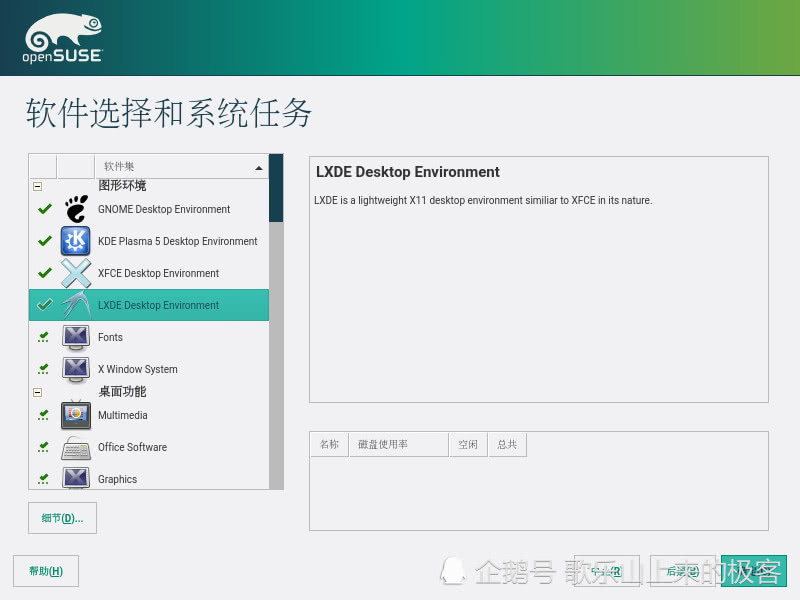Click the 桌面功能 category label
The image size is (800, 600).
click(x=122, y=391)
